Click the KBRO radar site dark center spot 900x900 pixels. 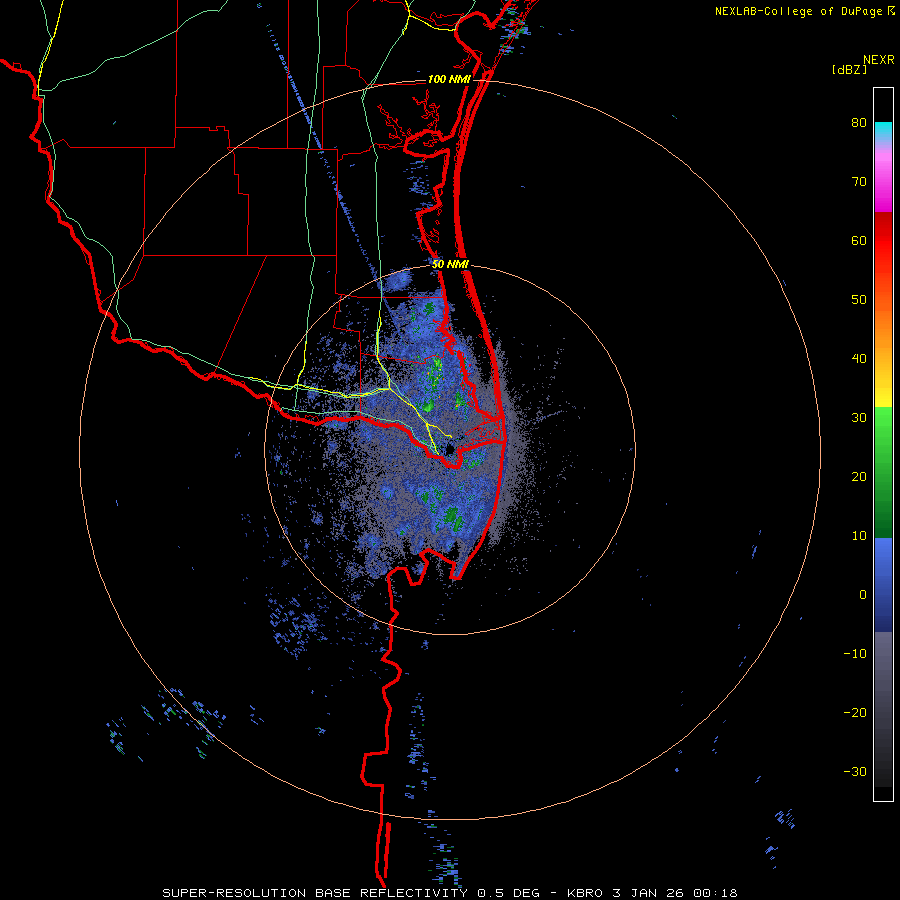click(450, 449)
